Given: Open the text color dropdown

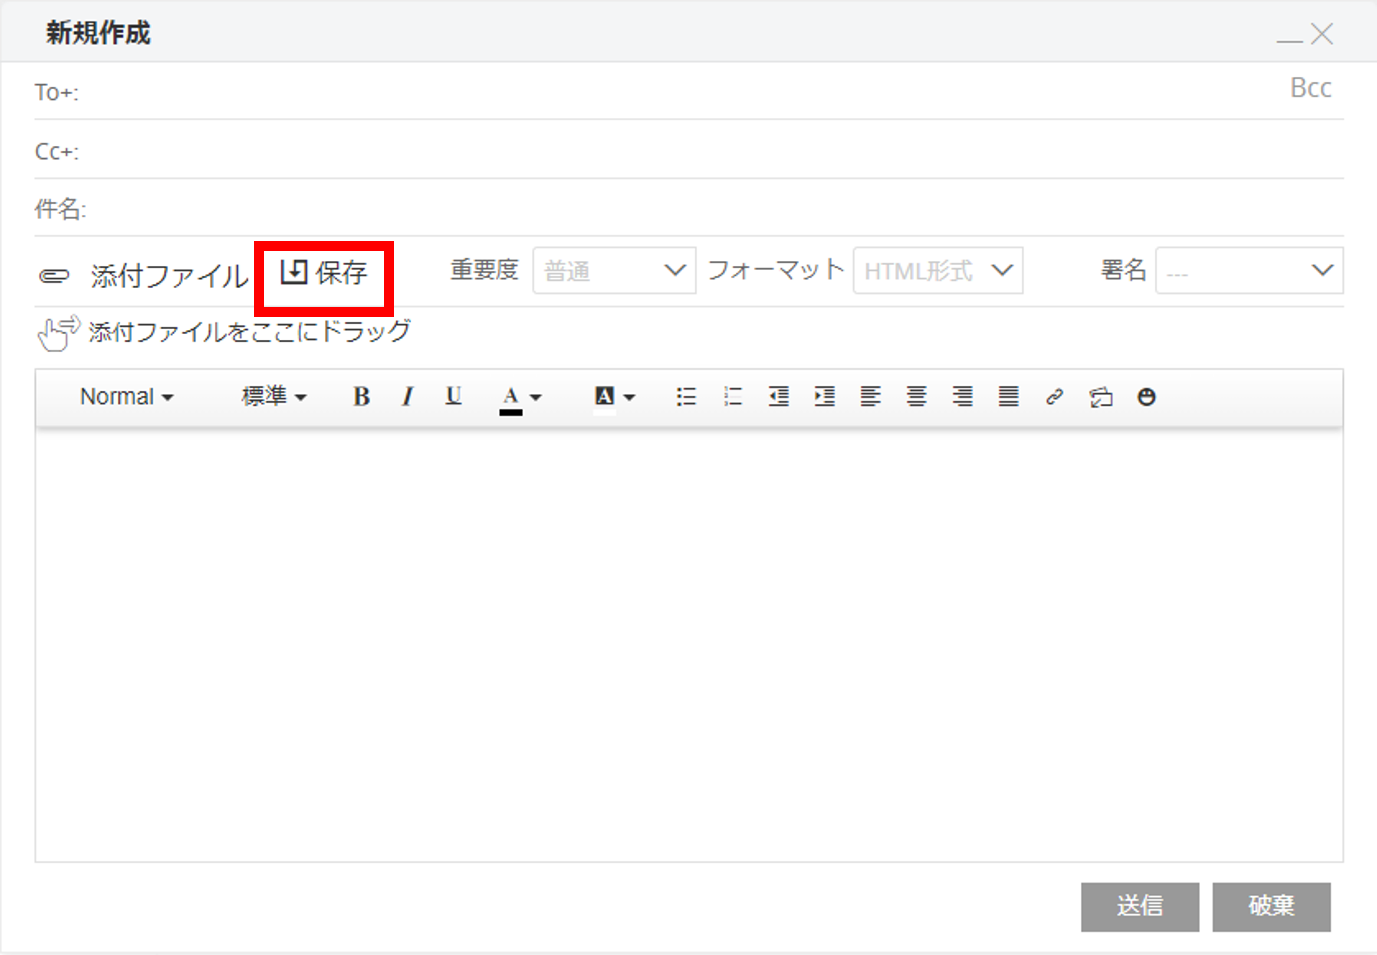Looking at the screenshot, I should (x=520, y=397).
